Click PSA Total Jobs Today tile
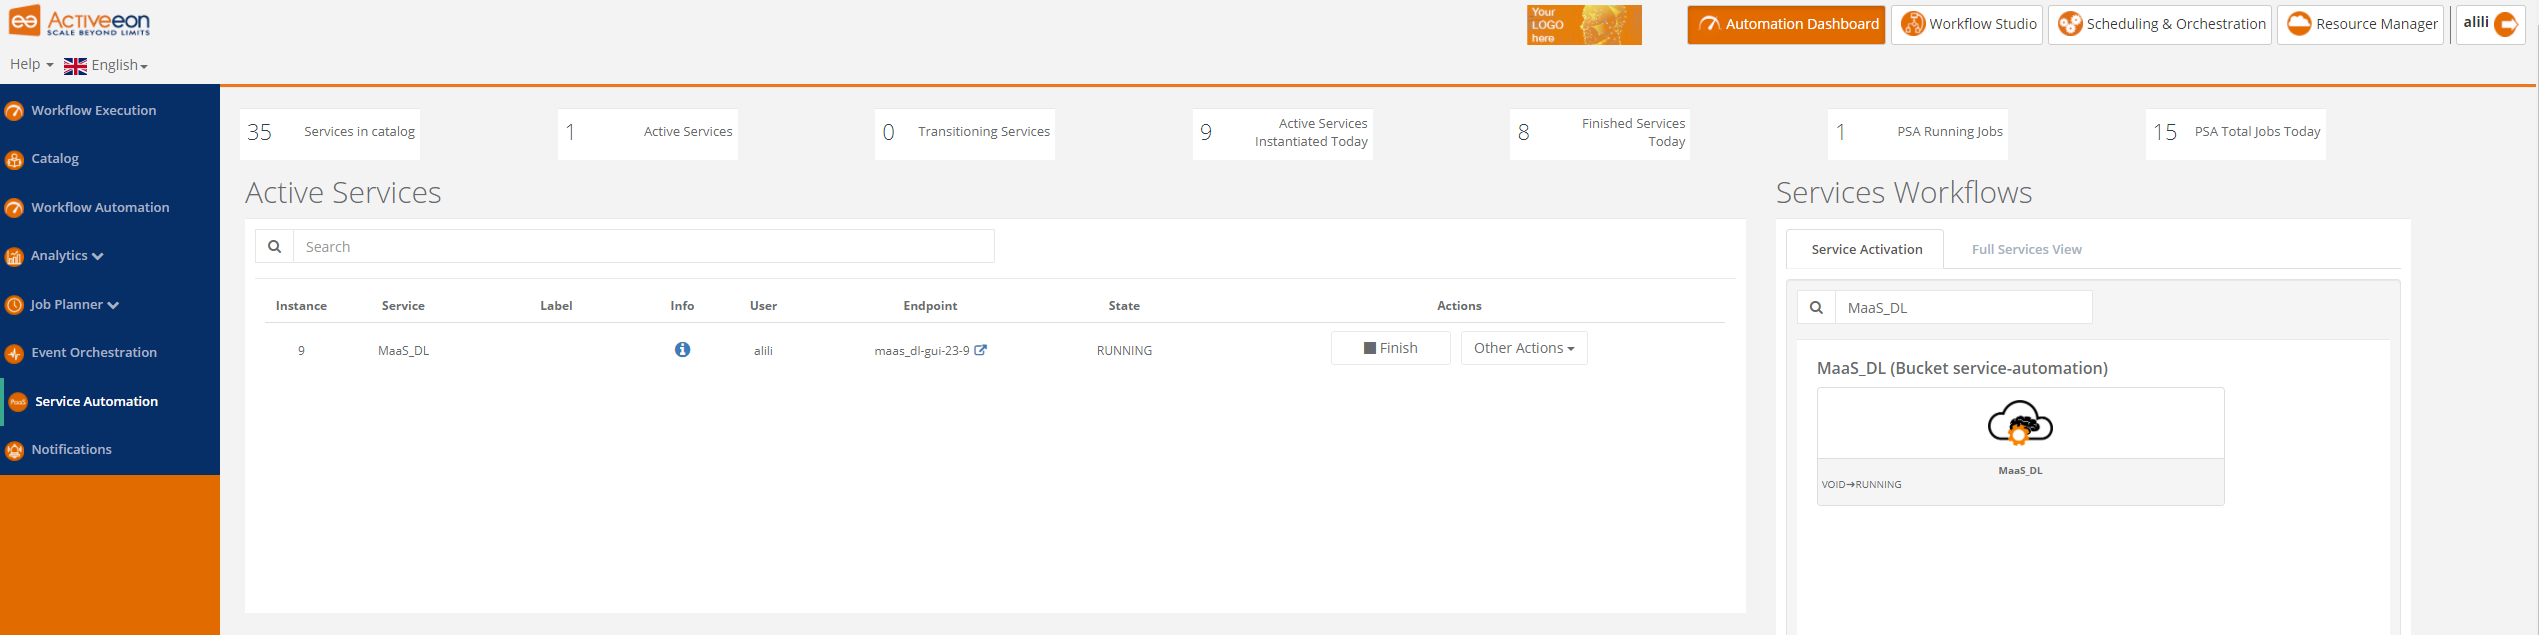Viewport: 2539px width, 635px height. [x=2236, y=133]
